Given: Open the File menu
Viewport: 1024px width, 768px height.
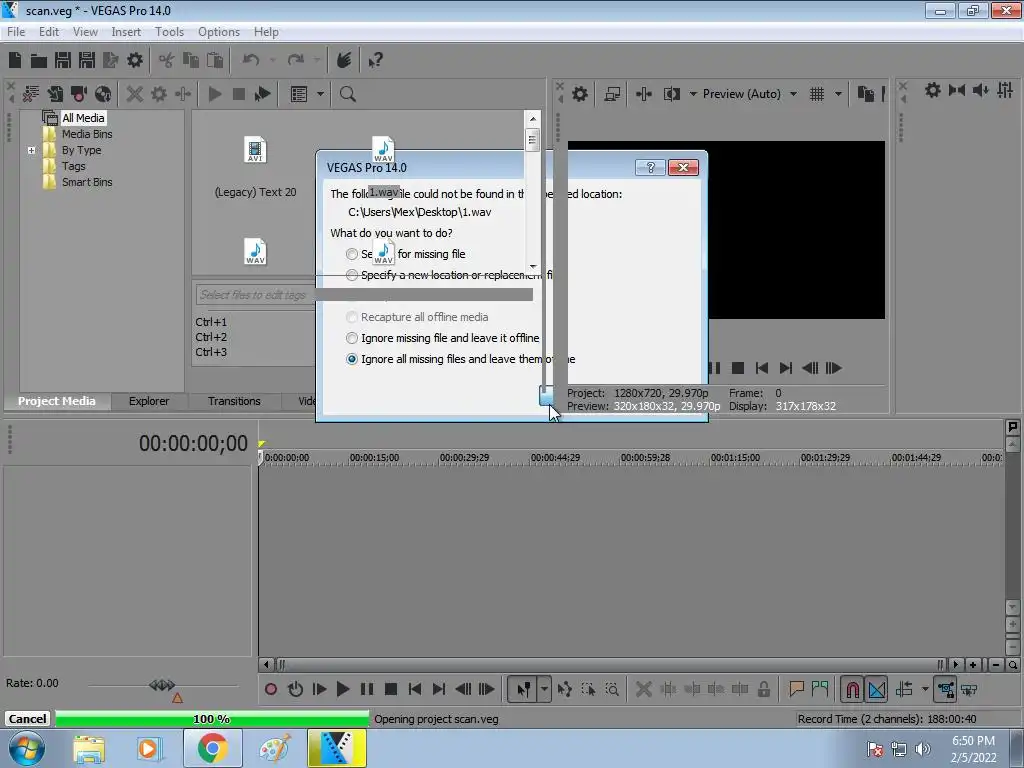Looking at the screenshot, I should pyautogui.click(x=16, y=32).
